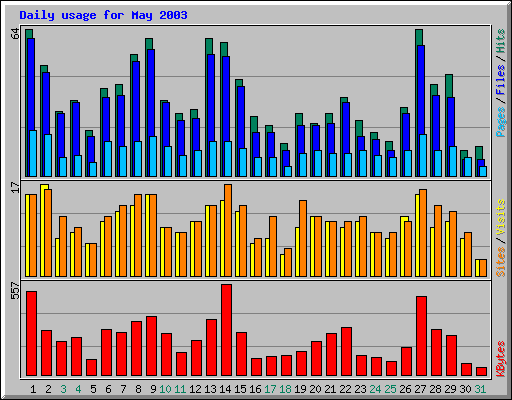Click the yellow Visits bar for day 2
The image size is (512, 400).
pyautogui.click(x=43, y=230)
